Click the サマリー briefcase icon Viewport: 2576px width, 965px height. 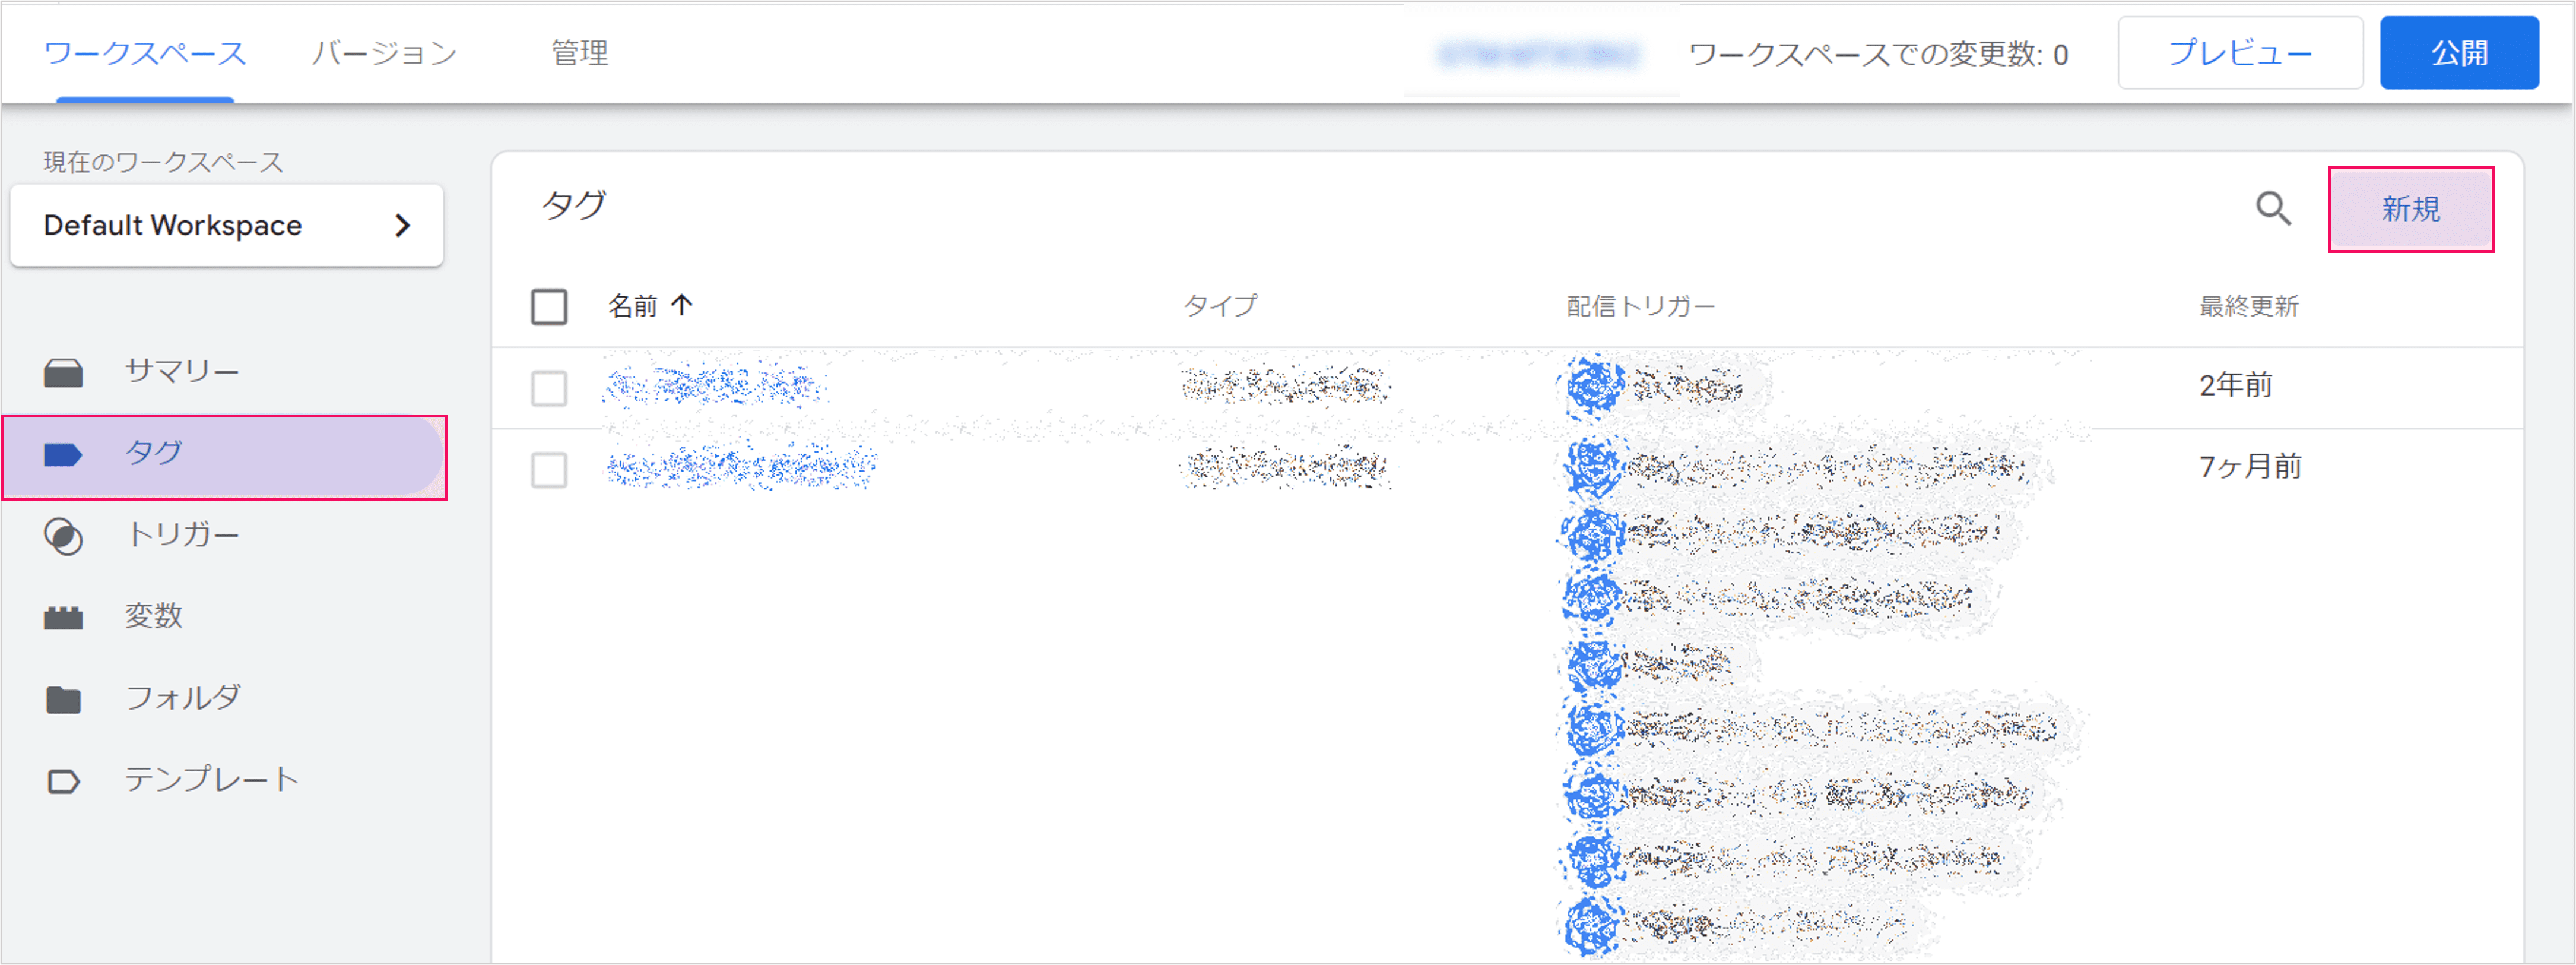[63, 373]
